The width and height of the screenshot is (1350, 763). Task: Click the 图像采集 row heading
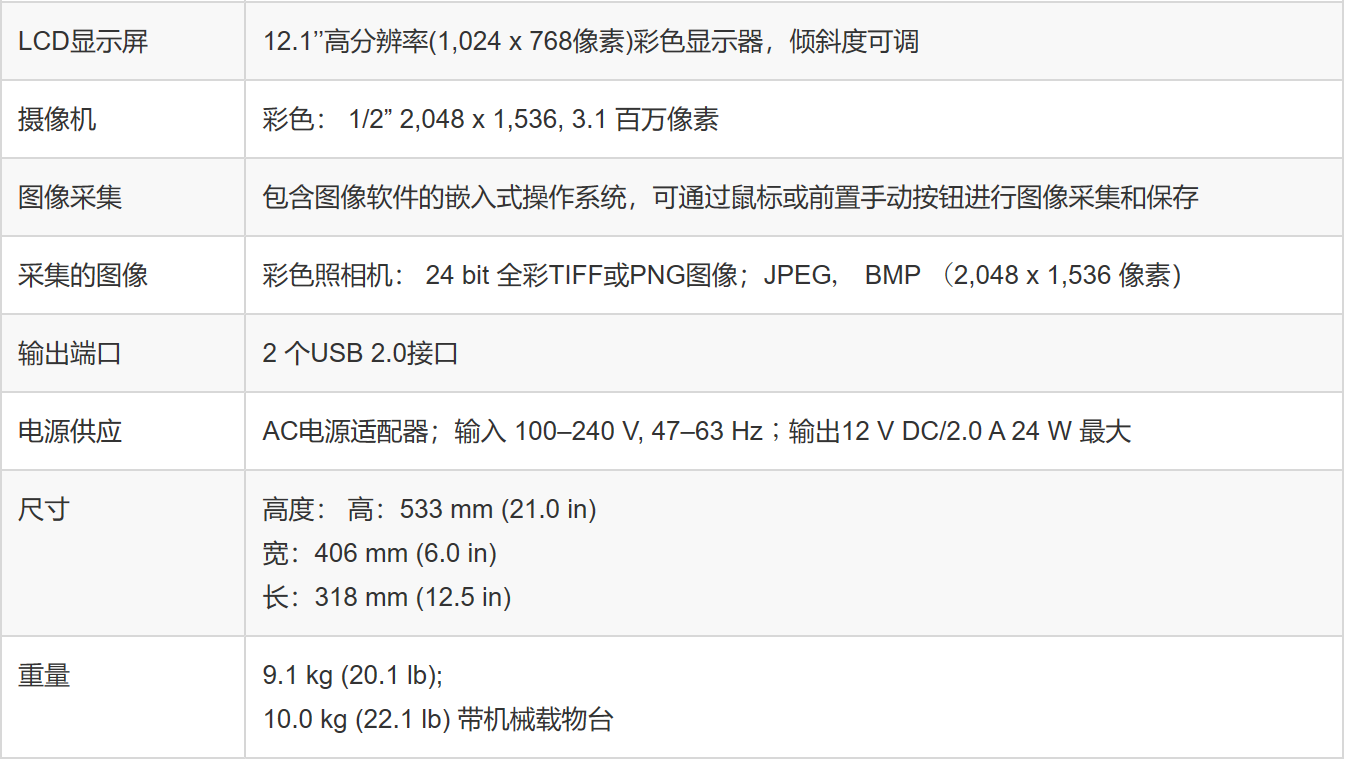[70, 197]
